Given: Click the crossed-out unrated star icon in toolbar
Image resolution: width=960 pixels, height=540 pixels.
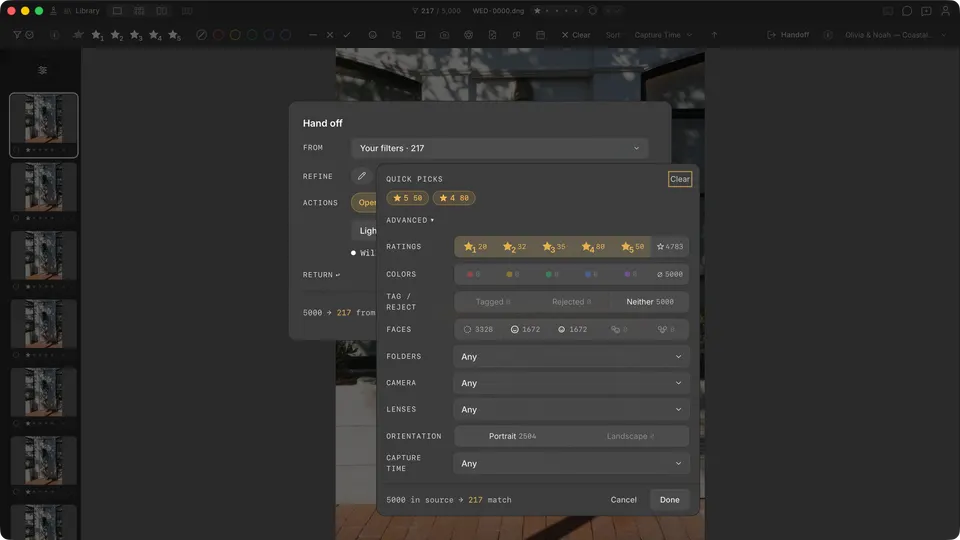Looking at the screenshot, I should coord(78,35).
